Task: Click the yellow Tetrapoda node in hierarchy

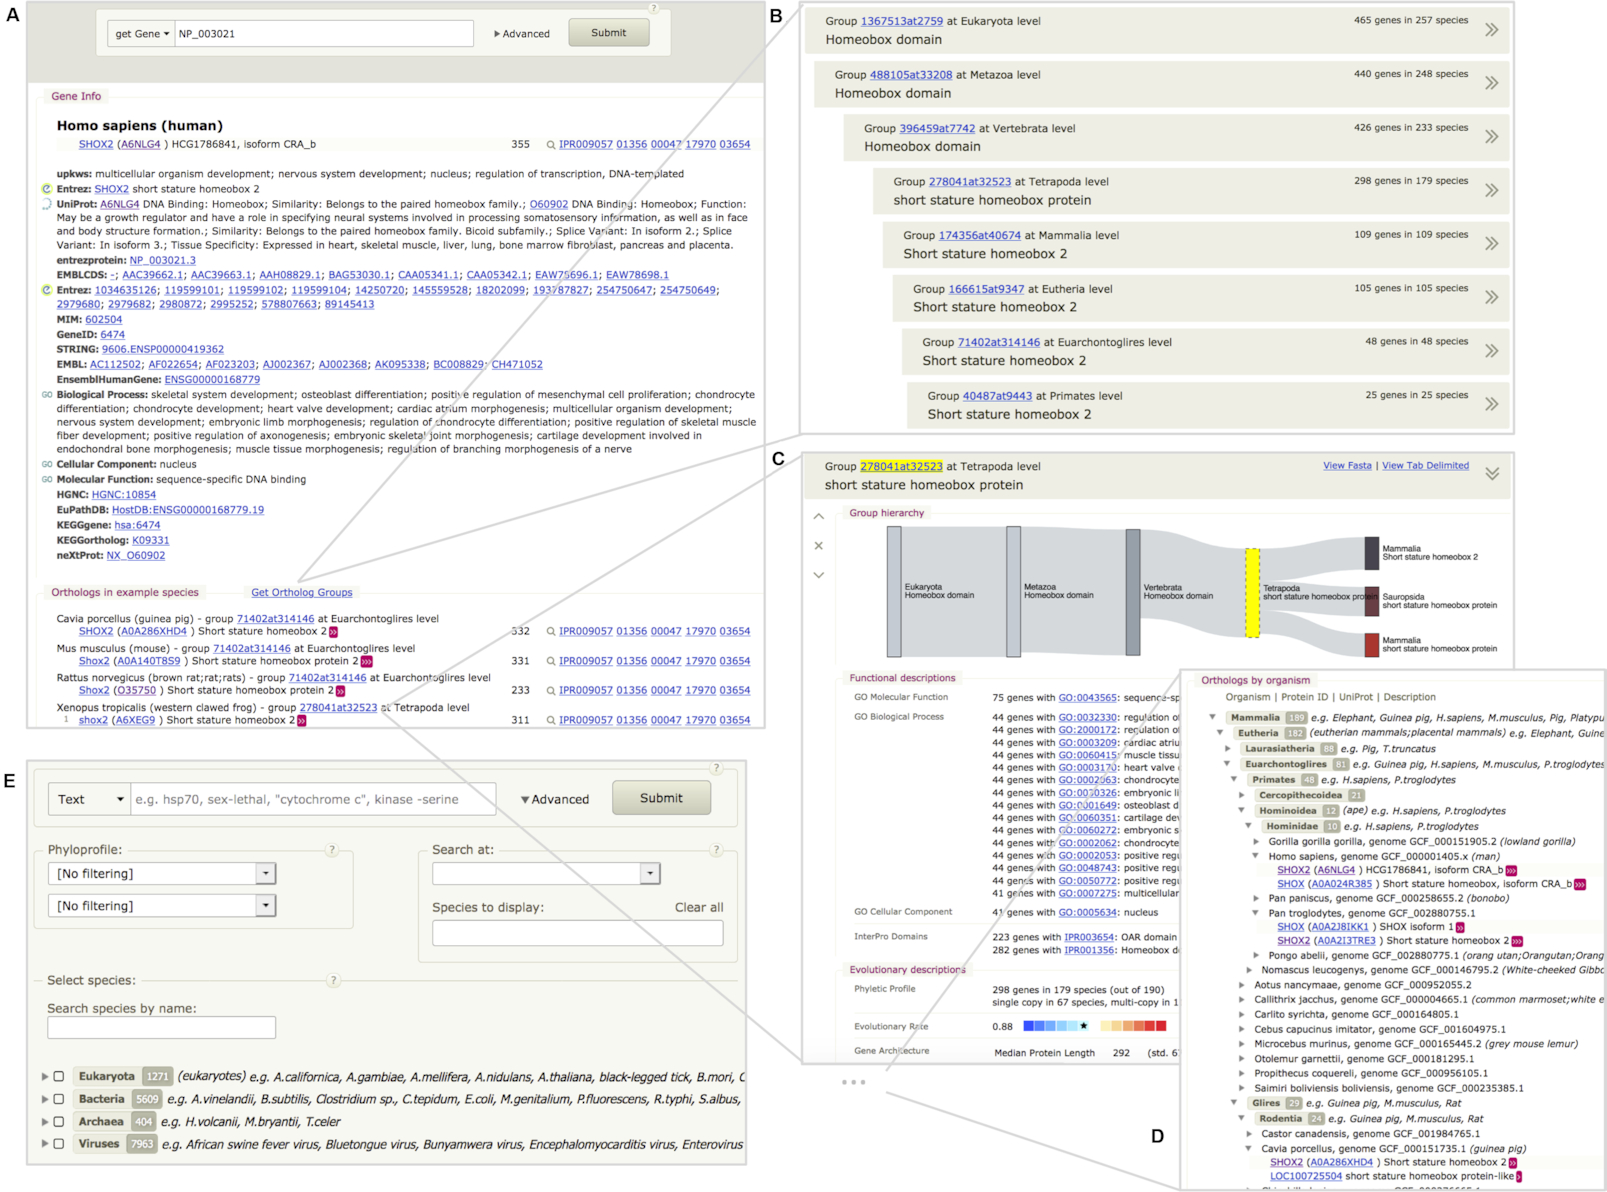Action: point(1252,593)
